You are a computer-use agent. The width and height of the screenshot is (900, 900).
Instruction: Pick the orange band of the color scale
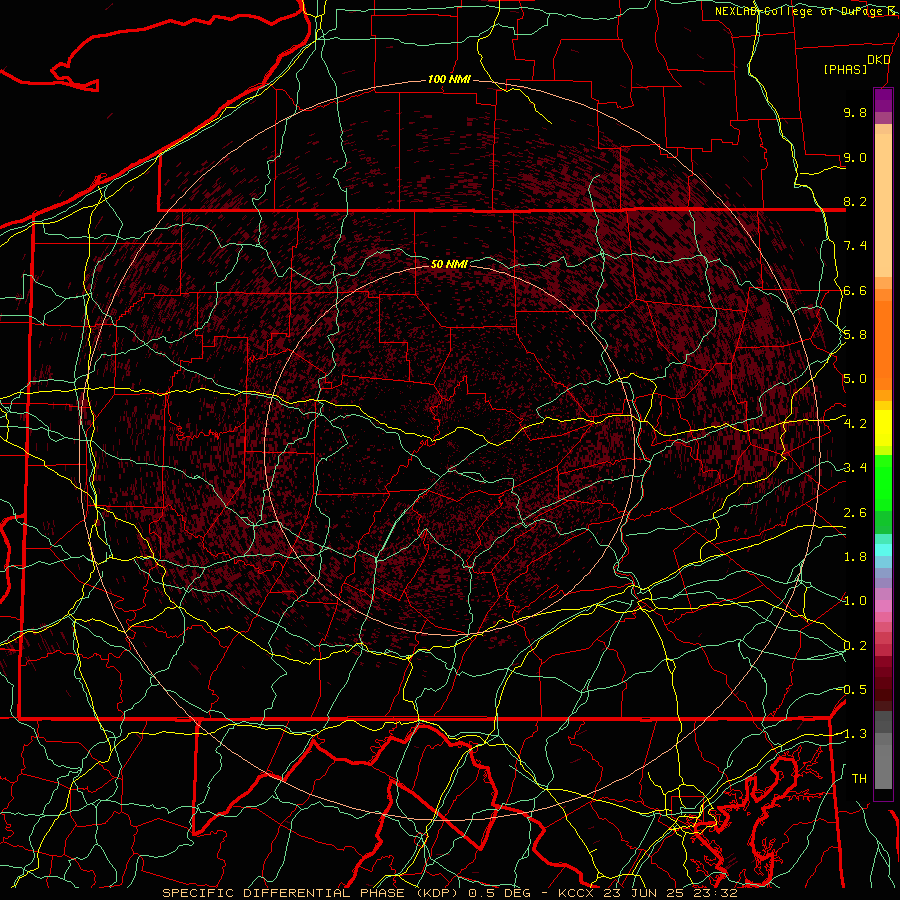[883, 345]
